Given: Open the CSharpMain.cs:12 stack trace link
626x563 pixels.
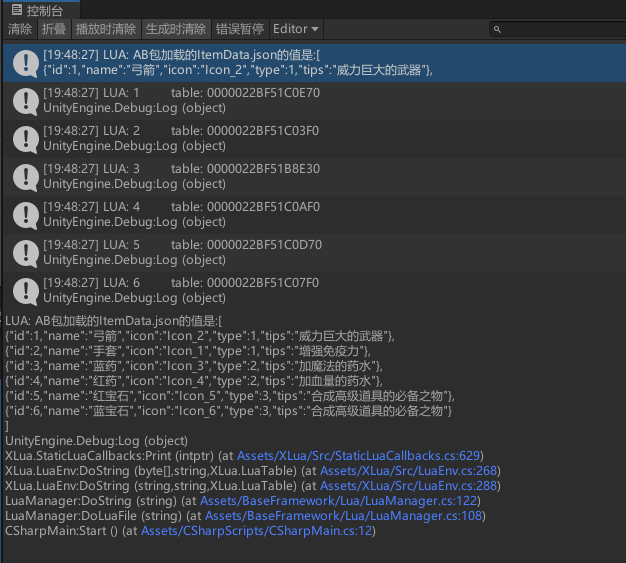Looking at the screenshot, I should 257,531.
